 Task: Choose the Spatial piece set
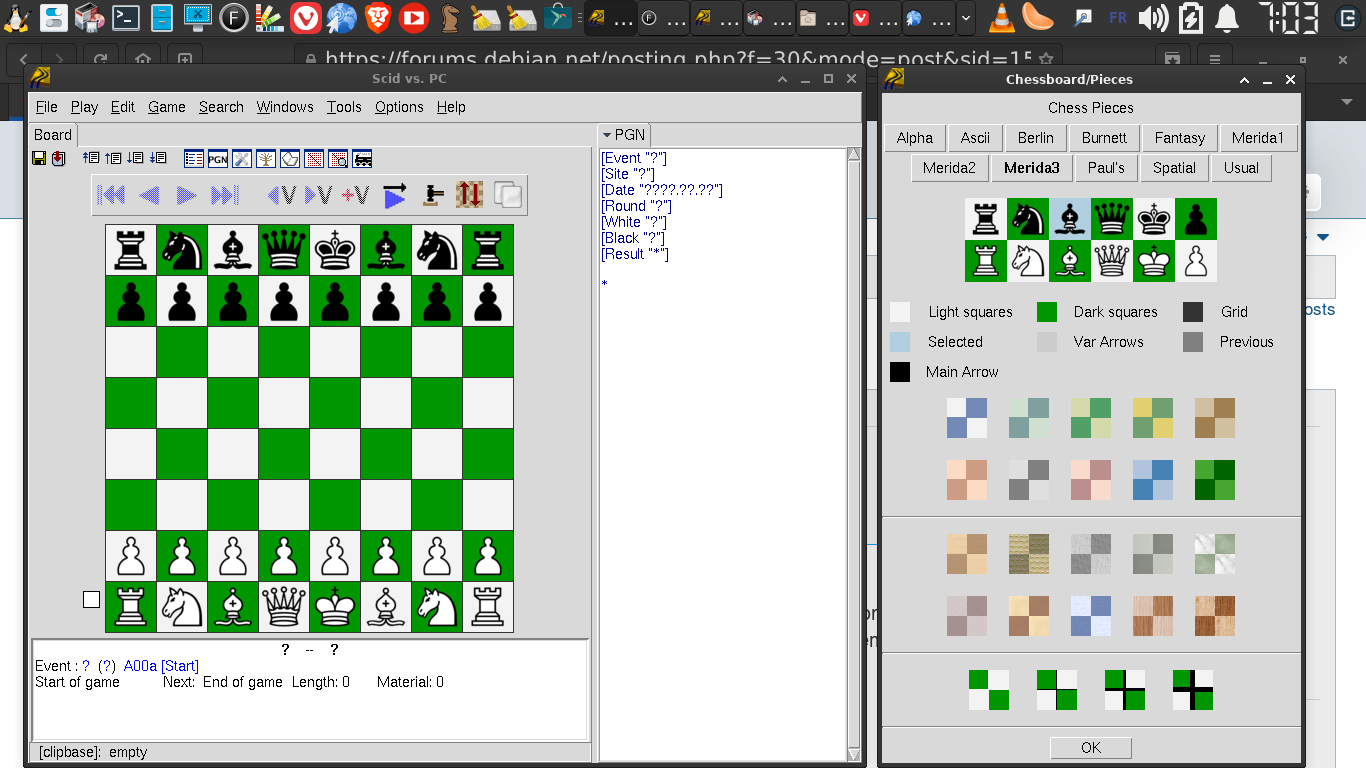(1174, 168)
